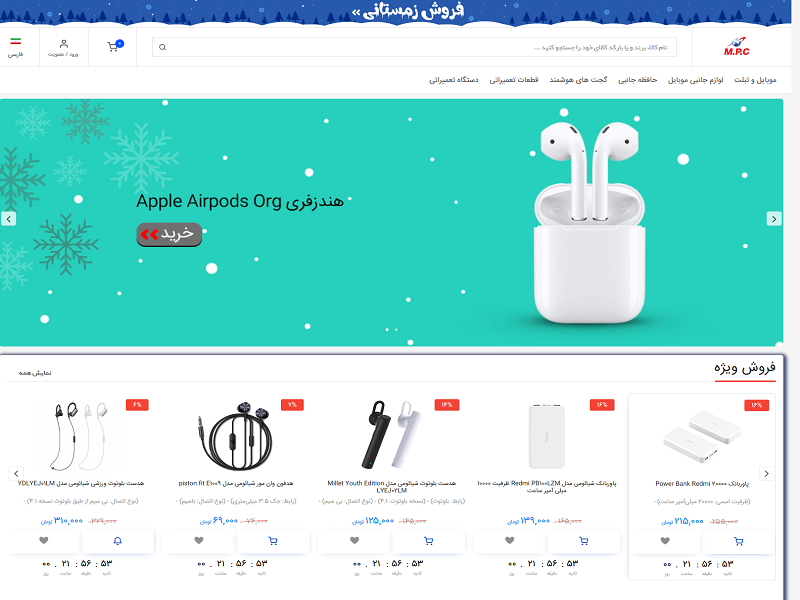Toggle wishlist heart for Redmi PB100LZM powerbank

(x=510, y=540)
